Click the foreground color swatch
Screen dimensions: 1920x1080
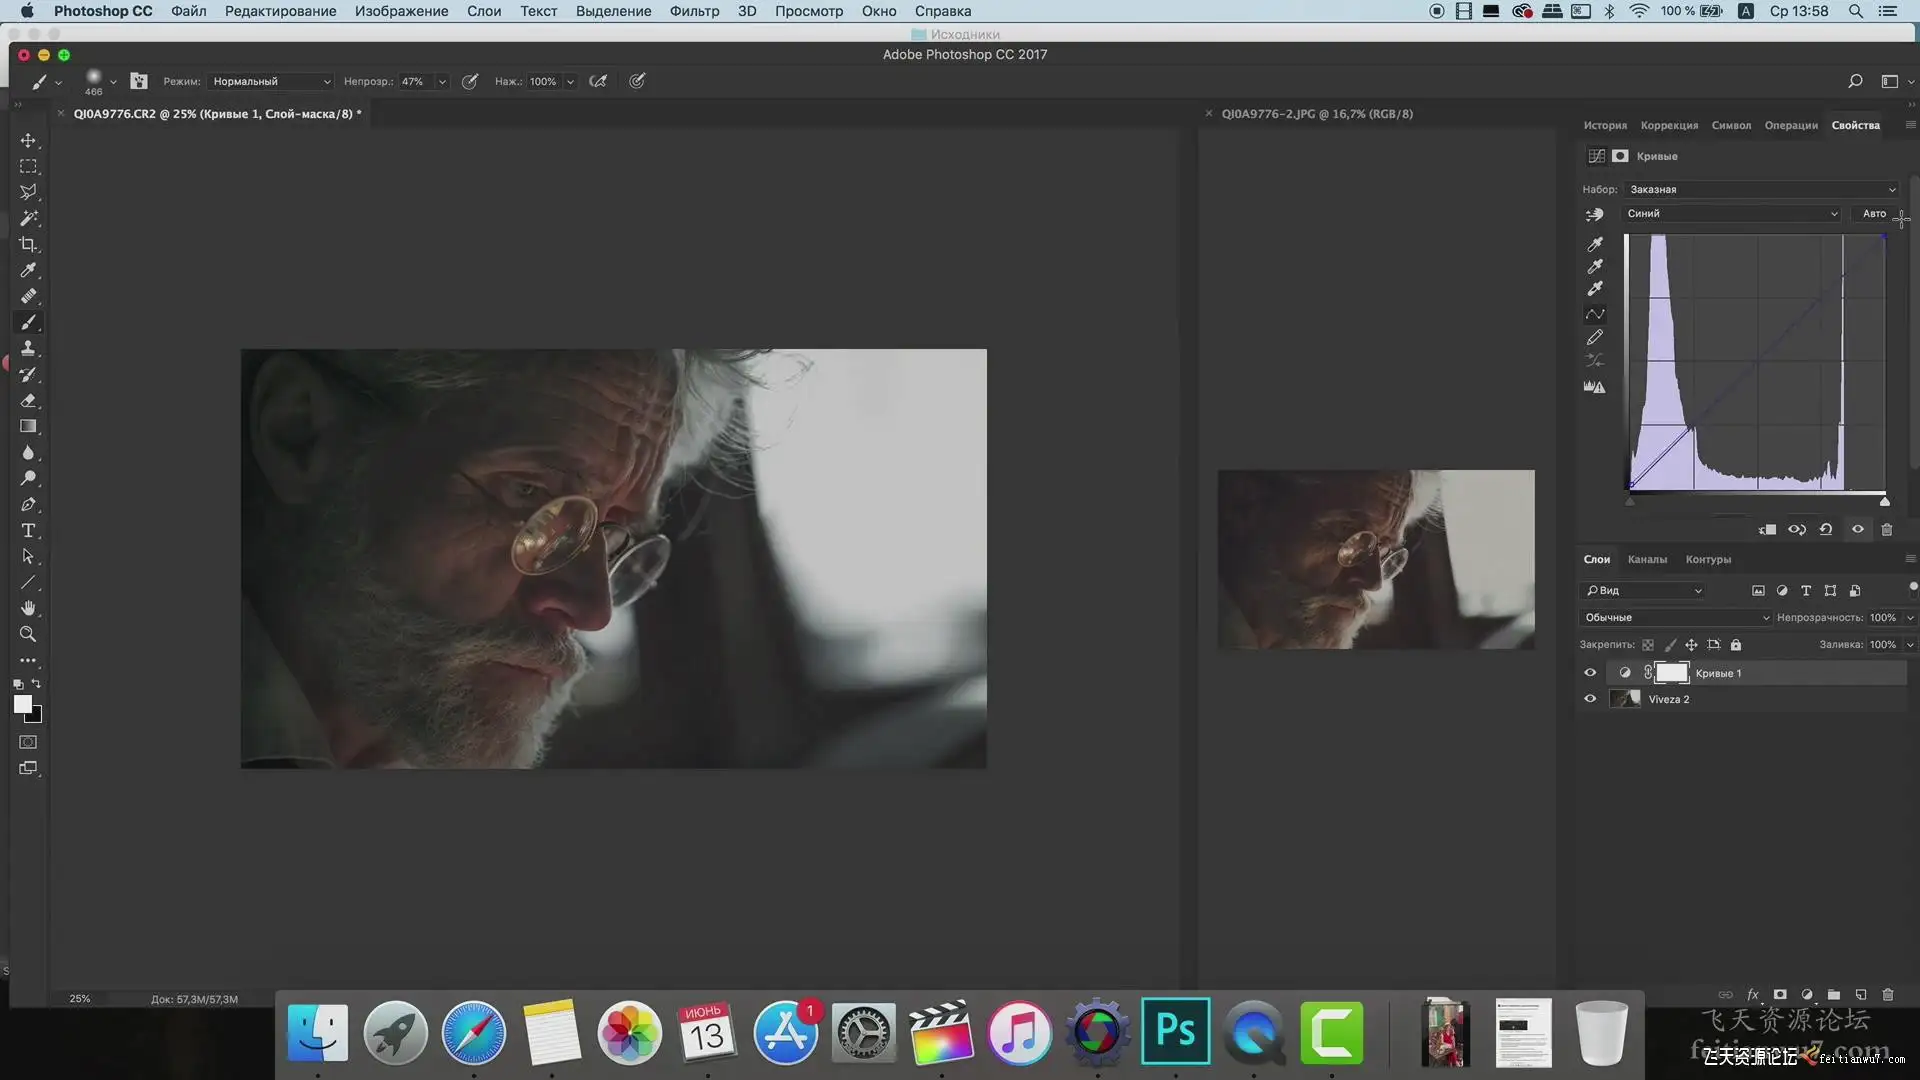coord(23,704)
